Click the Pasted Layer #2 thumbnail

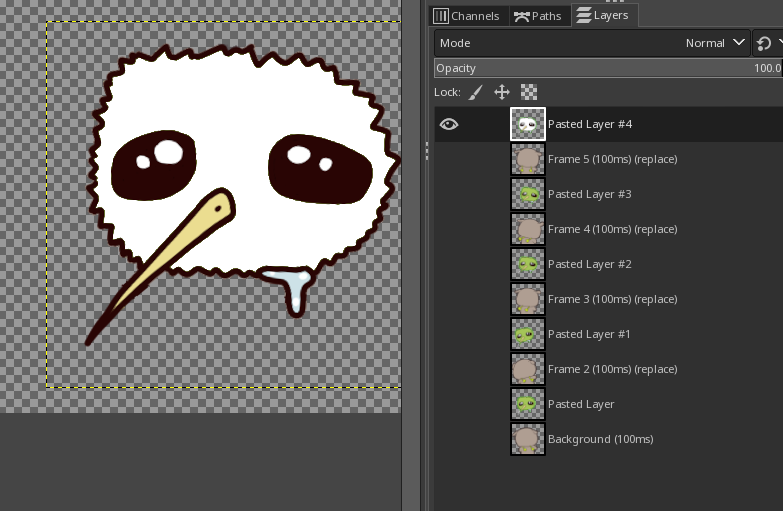[528, 264]
